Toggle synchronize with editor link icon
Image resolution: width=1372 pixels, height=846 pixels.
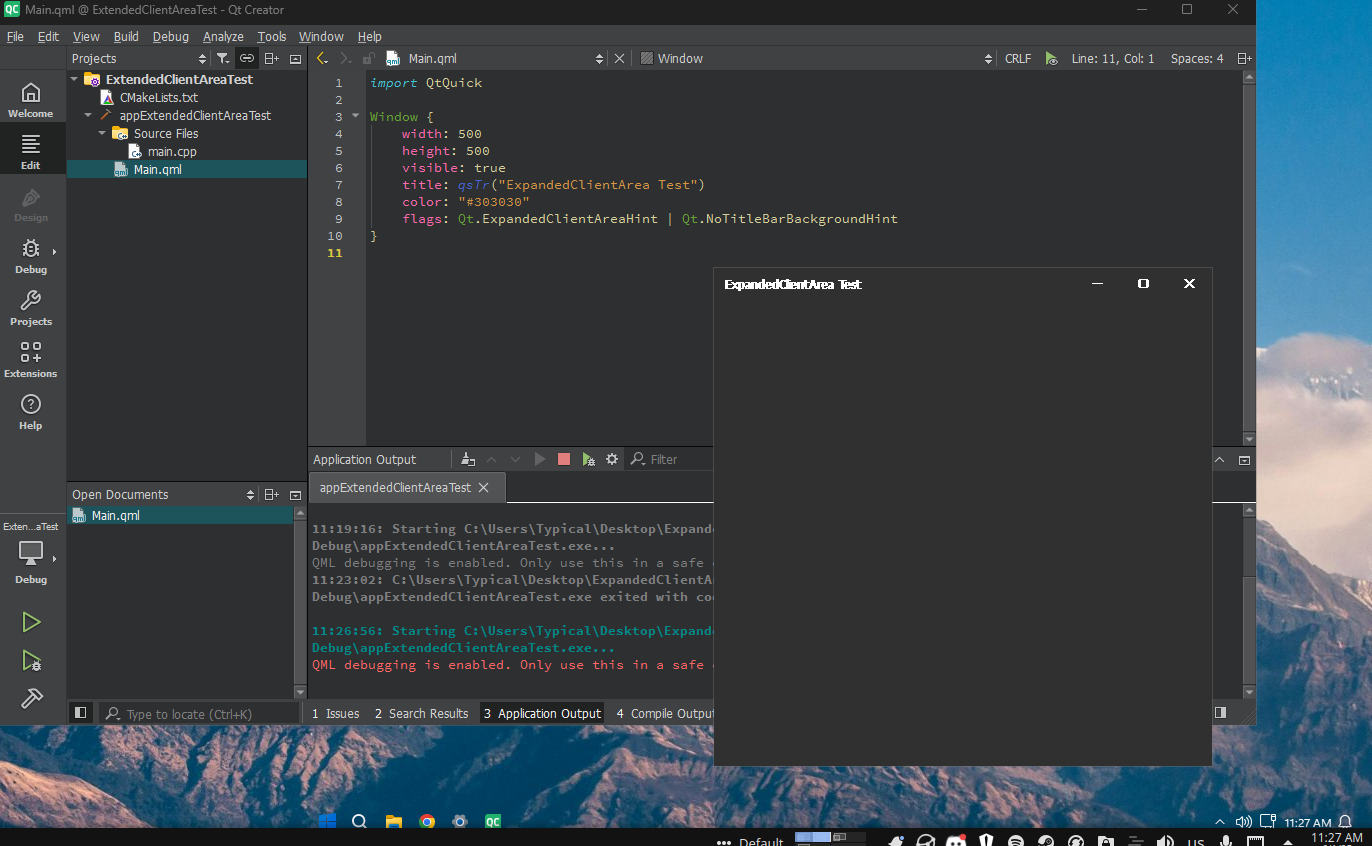pos(247,59)
